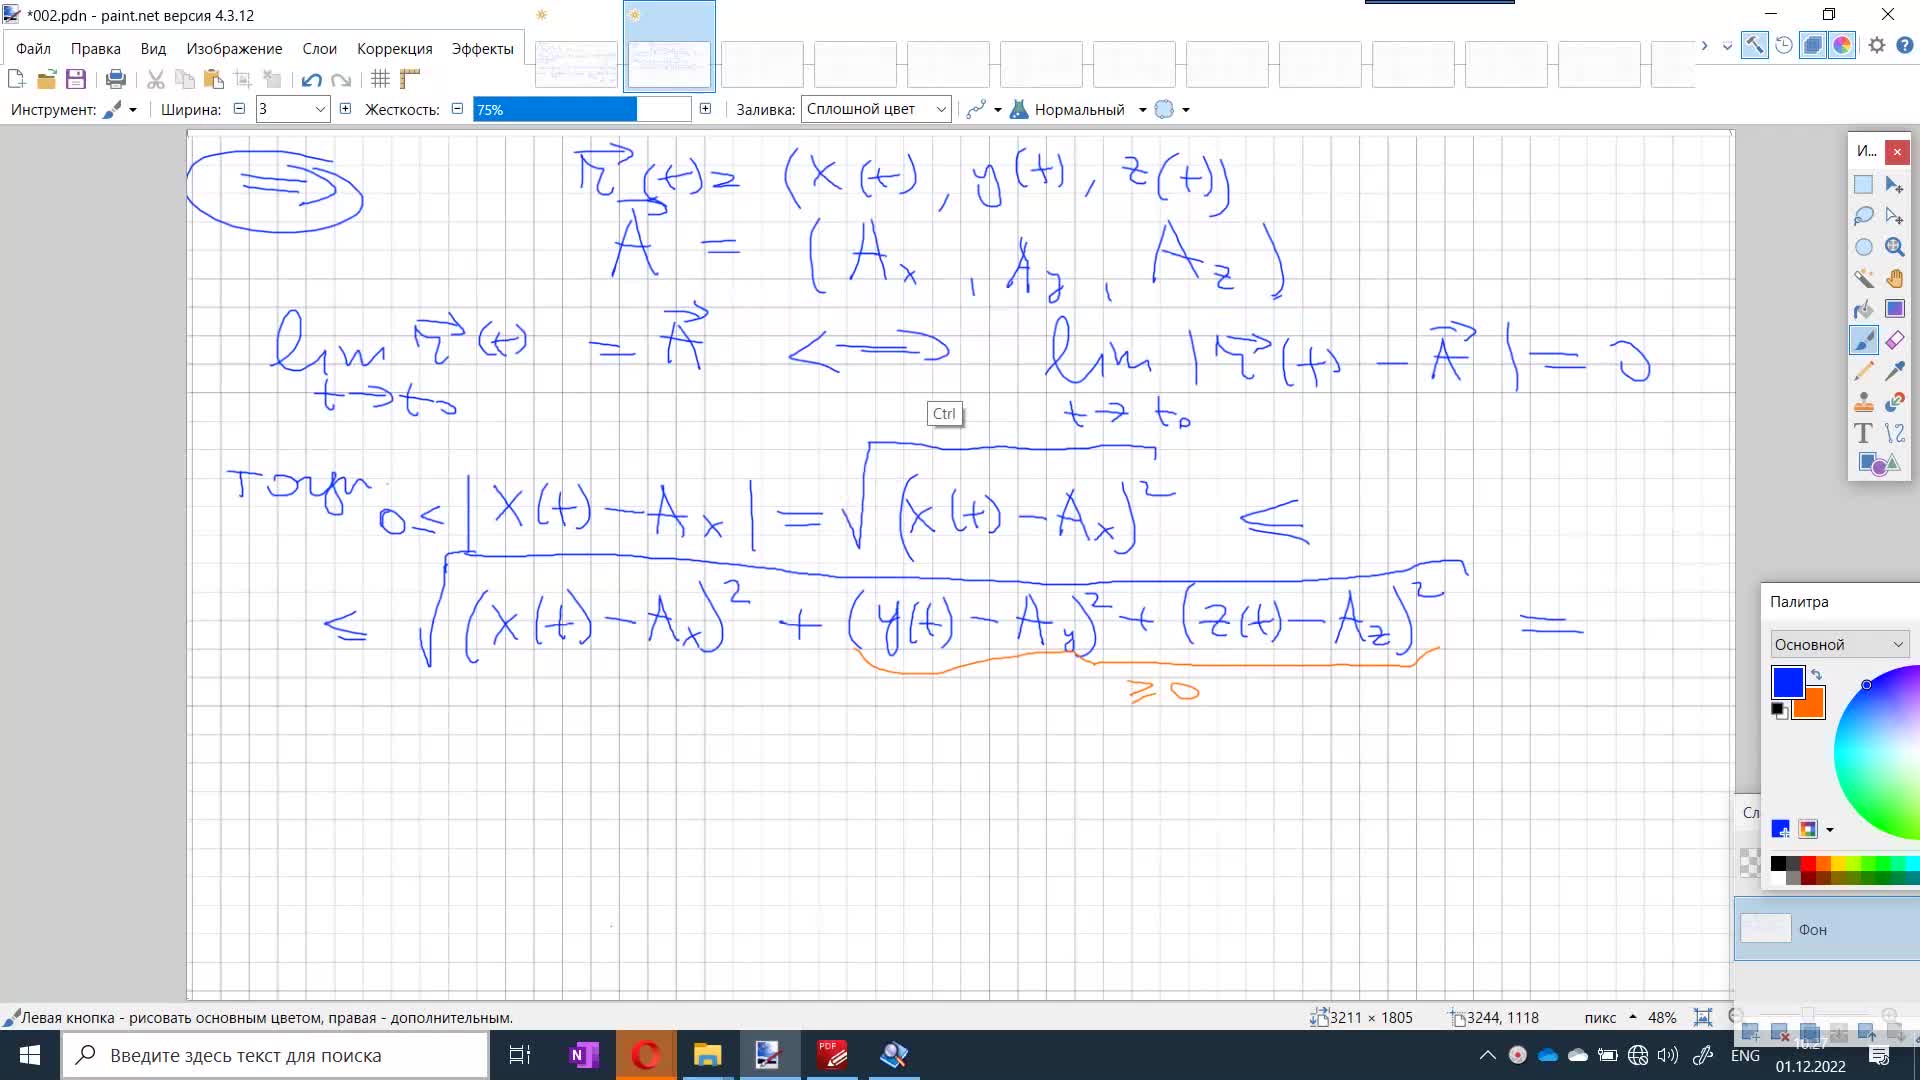1920x1080 pixels.
Task: Open the Вид menu
Action: (x=153, y=48)
